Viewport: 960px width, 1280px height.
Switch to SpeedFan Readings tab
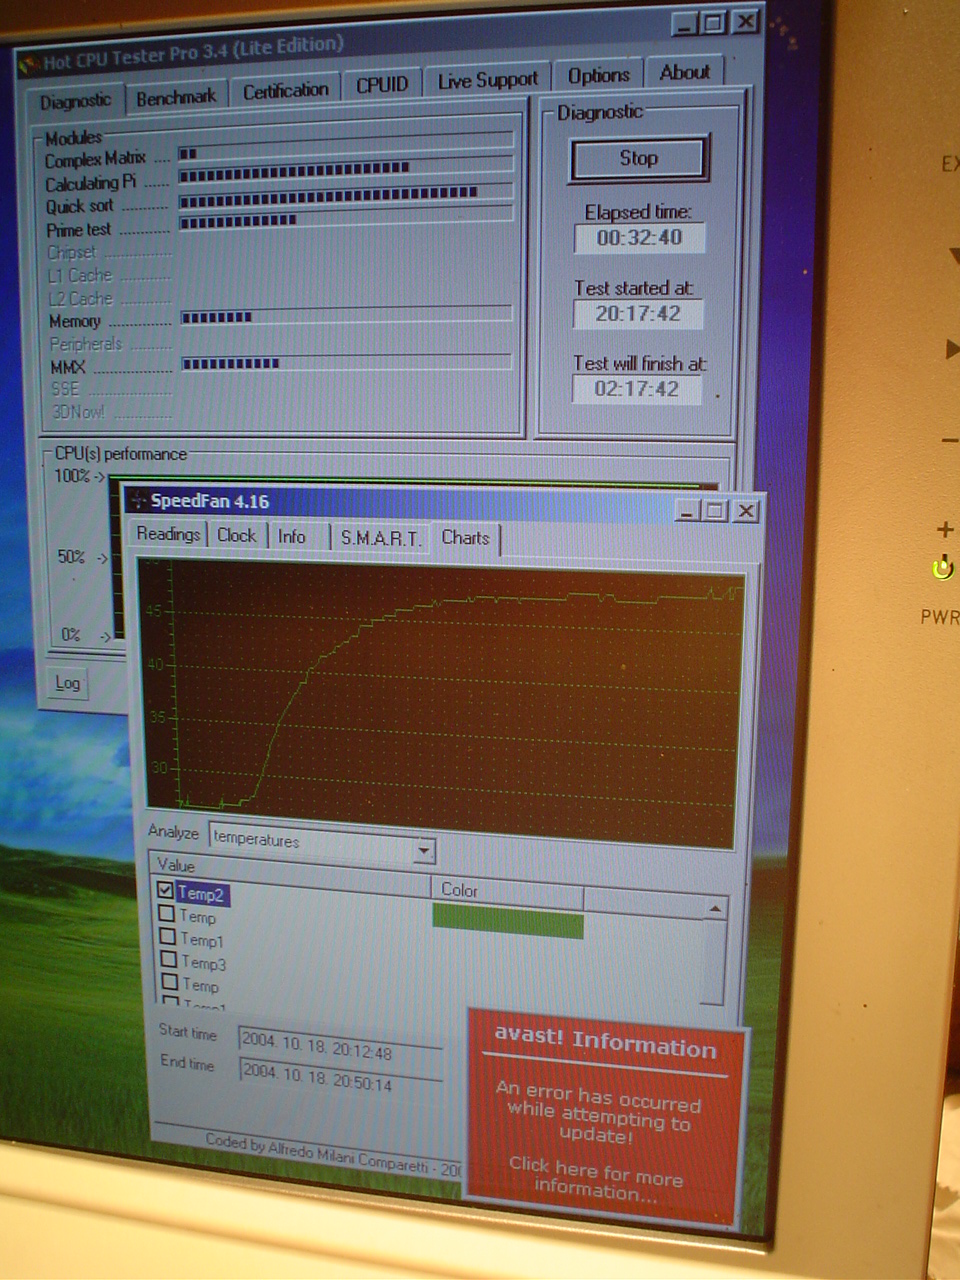click(x=168, y=534)
